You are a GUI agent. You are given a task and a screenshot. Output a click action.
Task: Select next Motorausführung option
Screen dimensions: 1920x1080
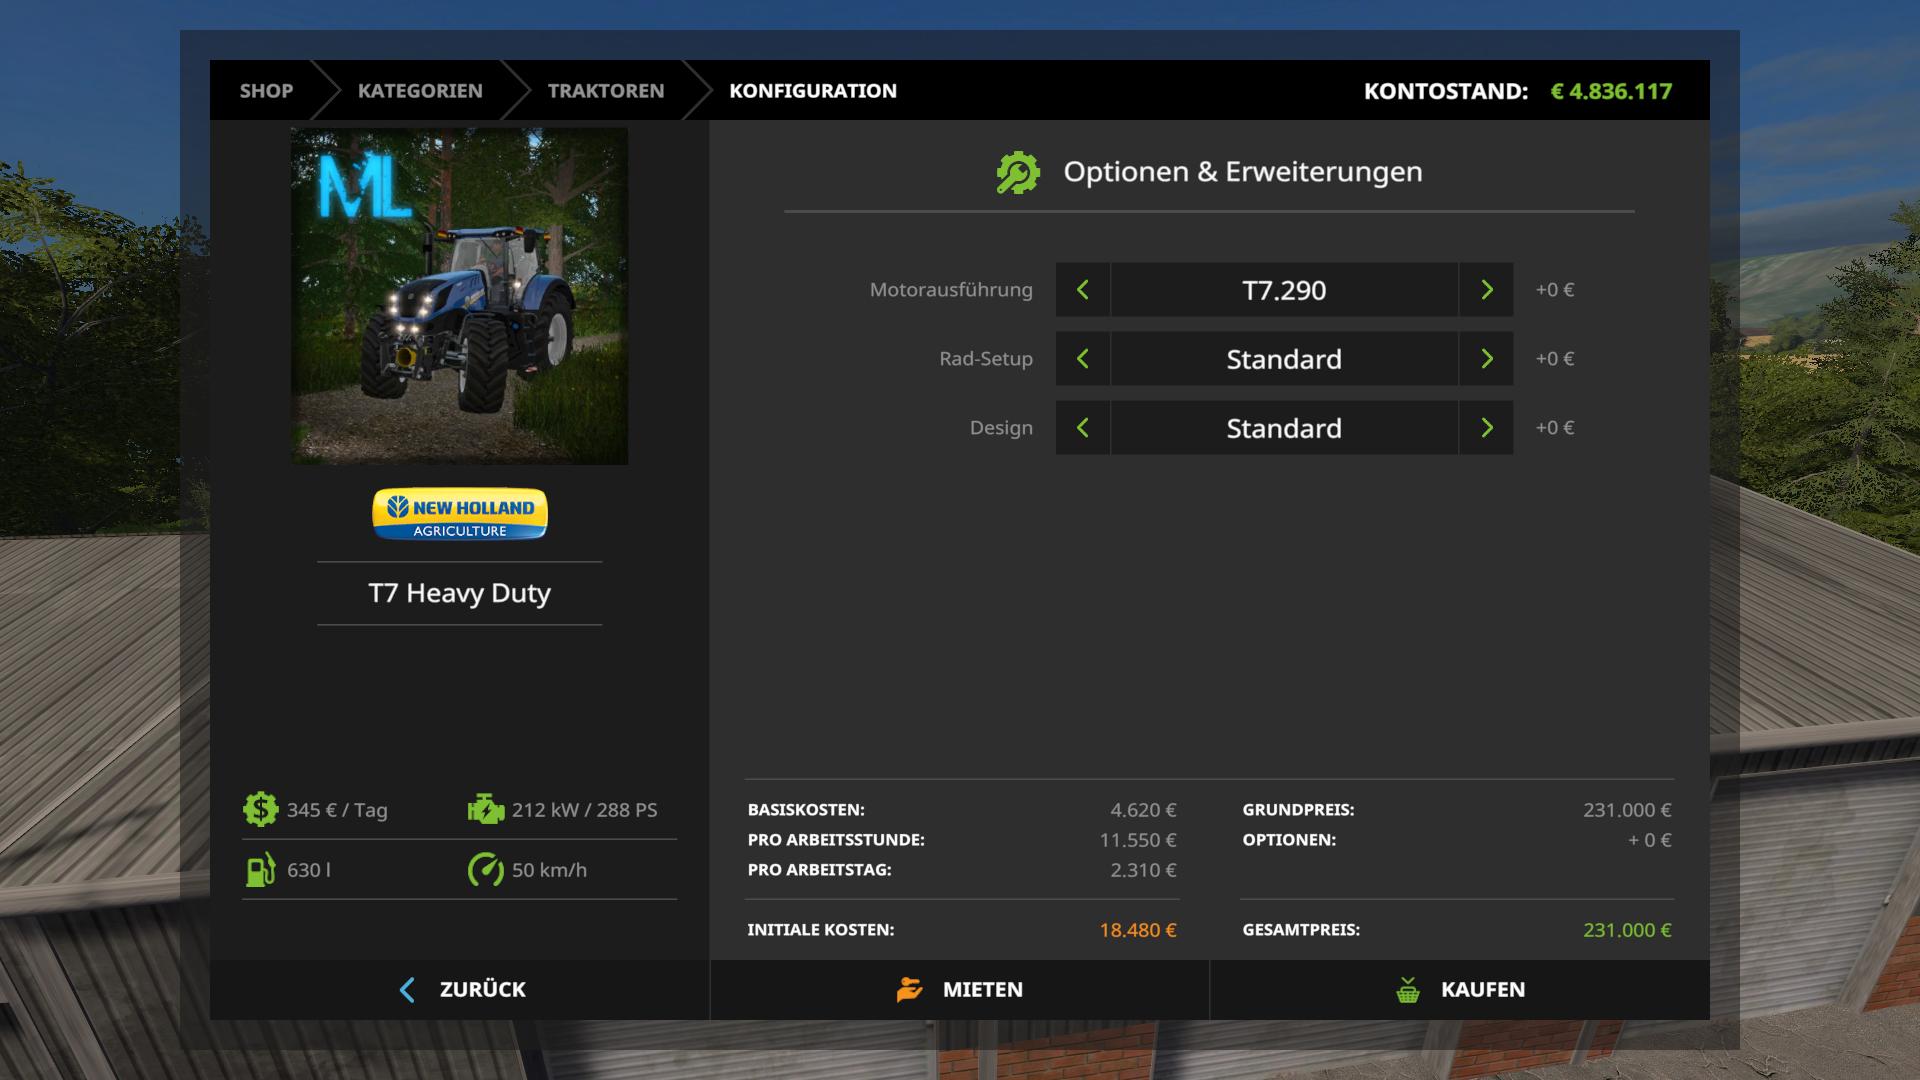[1486, 290]
